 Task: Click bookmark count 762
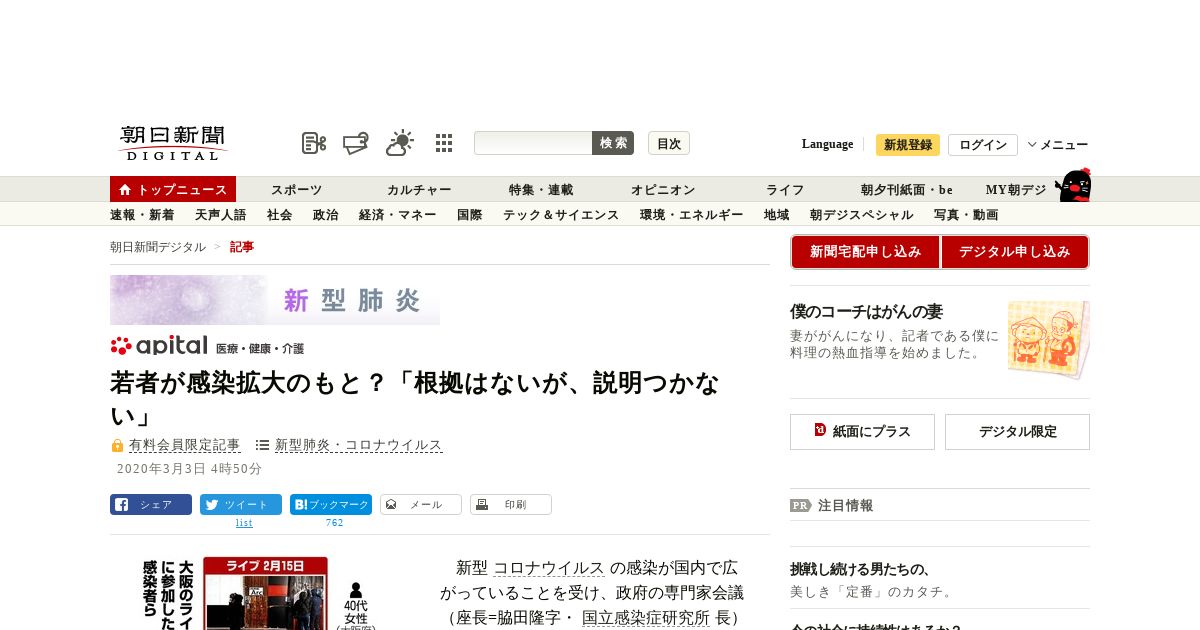pos(334,523)
